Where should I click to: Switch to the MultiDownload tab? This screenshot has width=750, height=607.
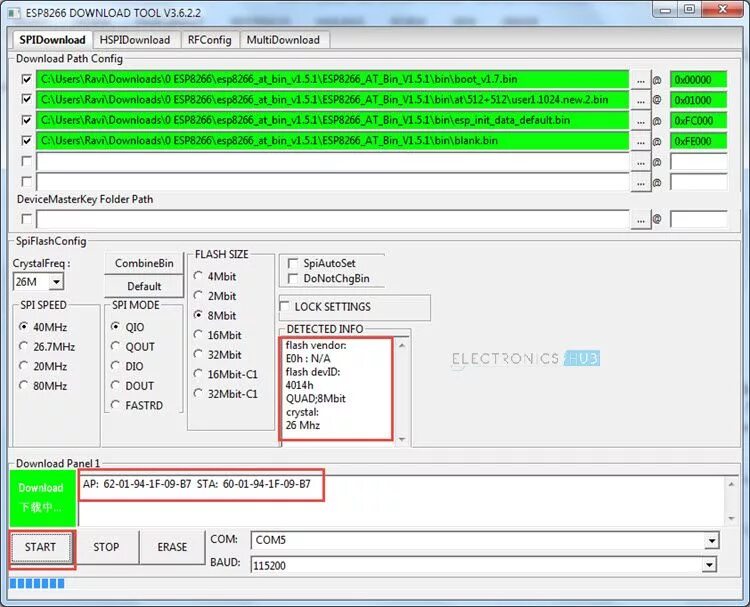[283, 40]
